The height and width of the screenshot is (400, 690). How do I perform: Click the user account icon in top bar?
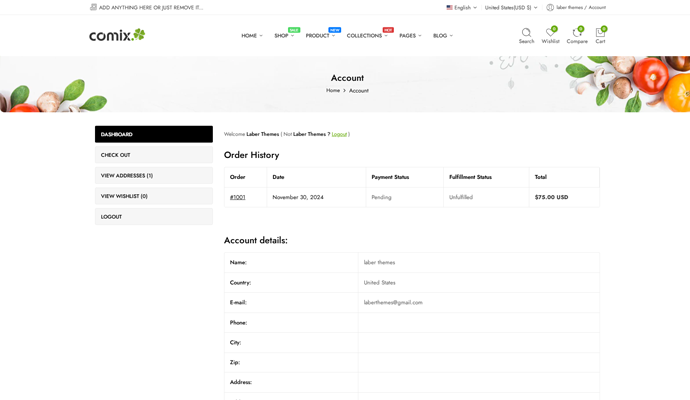(x=550, y=7)
